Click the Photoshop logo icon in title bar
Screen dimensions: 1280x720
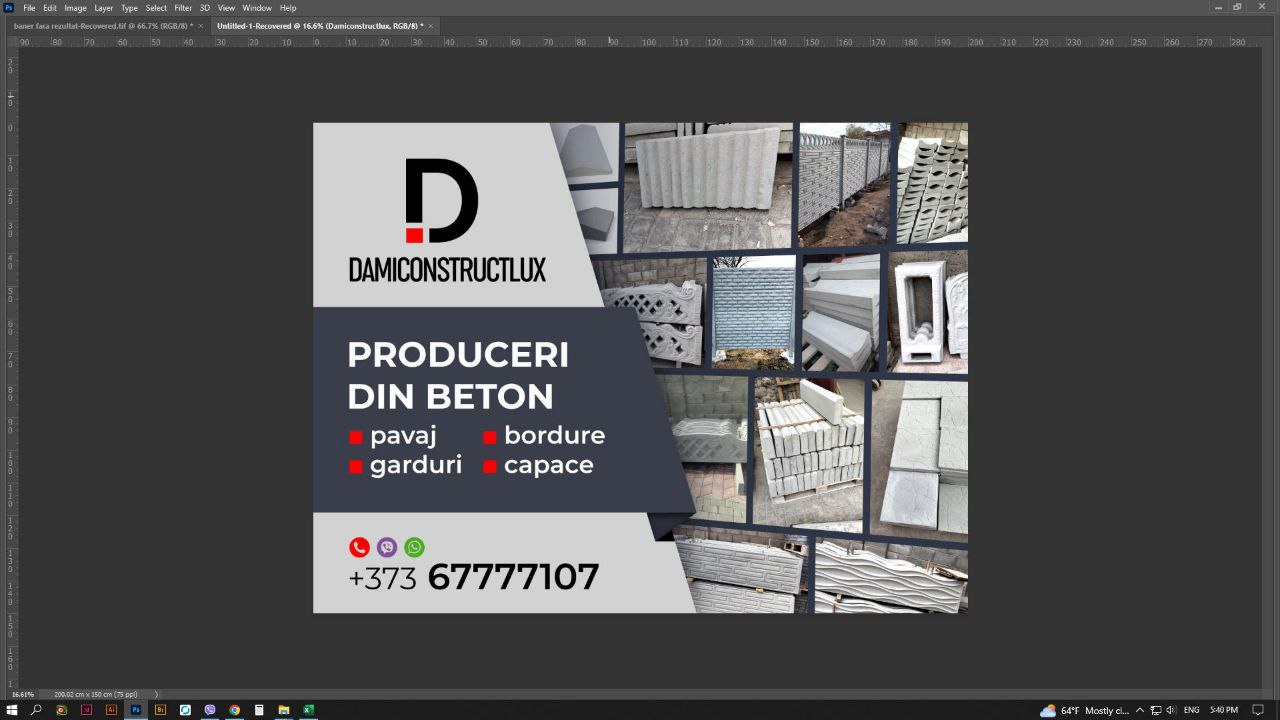[x=9, y=7]
